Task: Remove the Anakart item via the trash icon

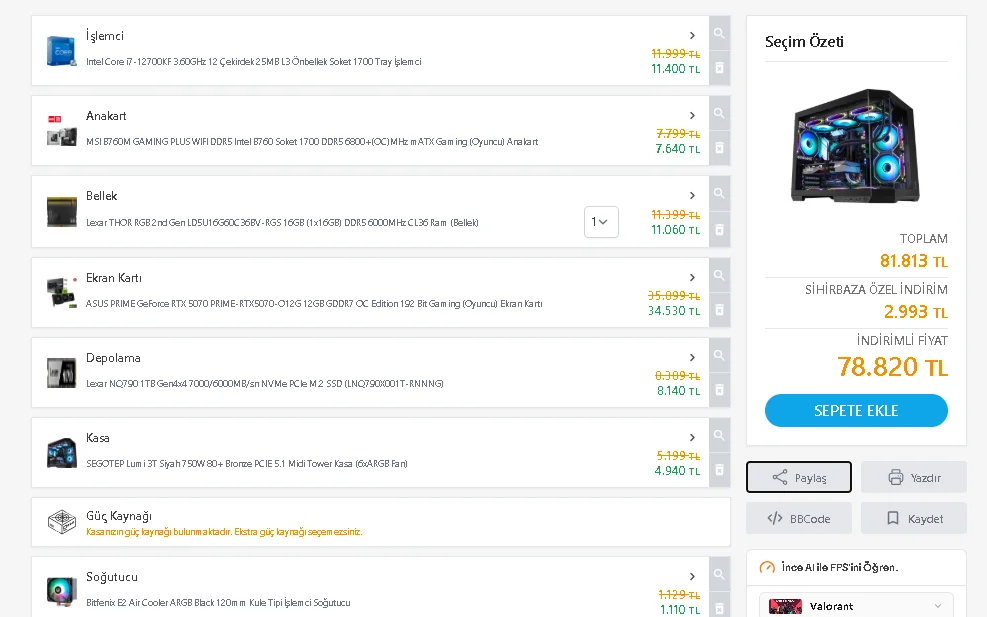Action: pyautogui.click(x=719, y=148)
